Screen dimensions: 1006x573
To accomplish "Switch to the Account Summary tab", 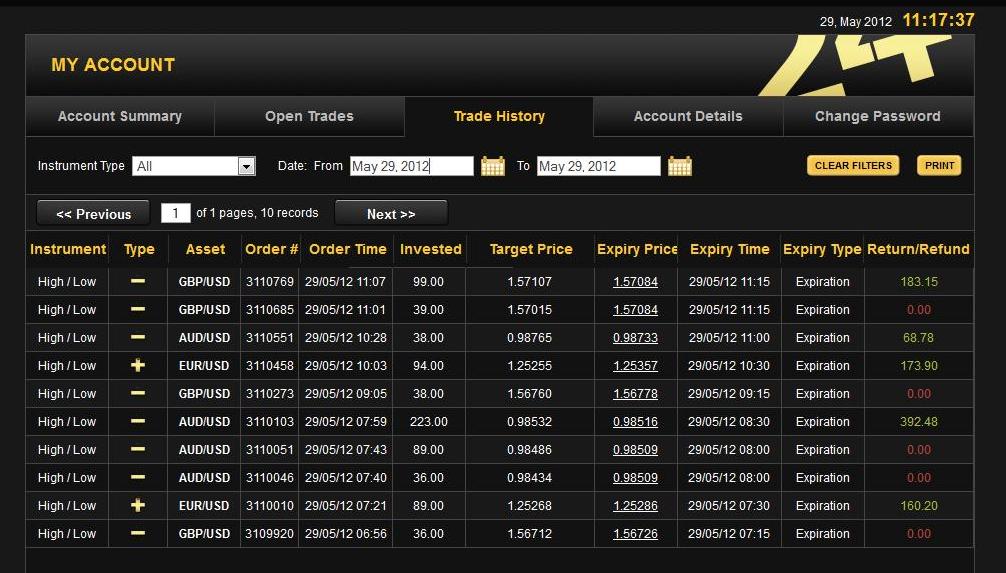I will pos(120,116).
